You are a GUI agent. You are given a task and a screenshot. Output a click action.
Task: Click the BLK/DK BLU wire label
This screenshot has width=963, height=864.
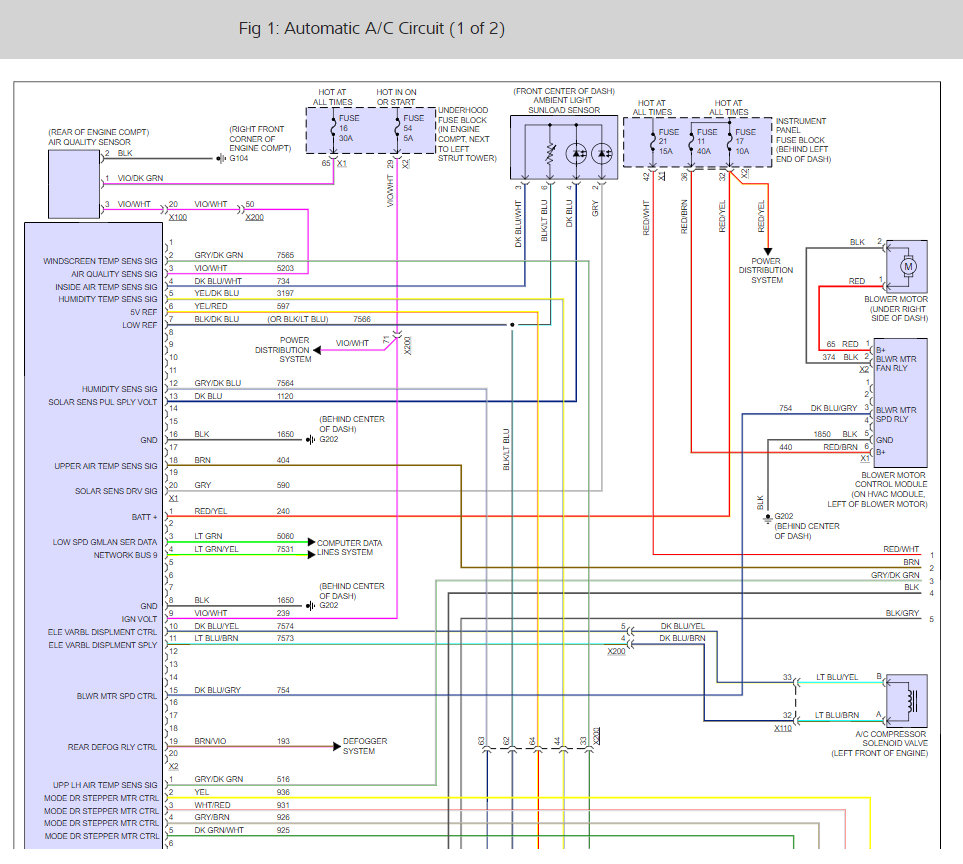217,319
